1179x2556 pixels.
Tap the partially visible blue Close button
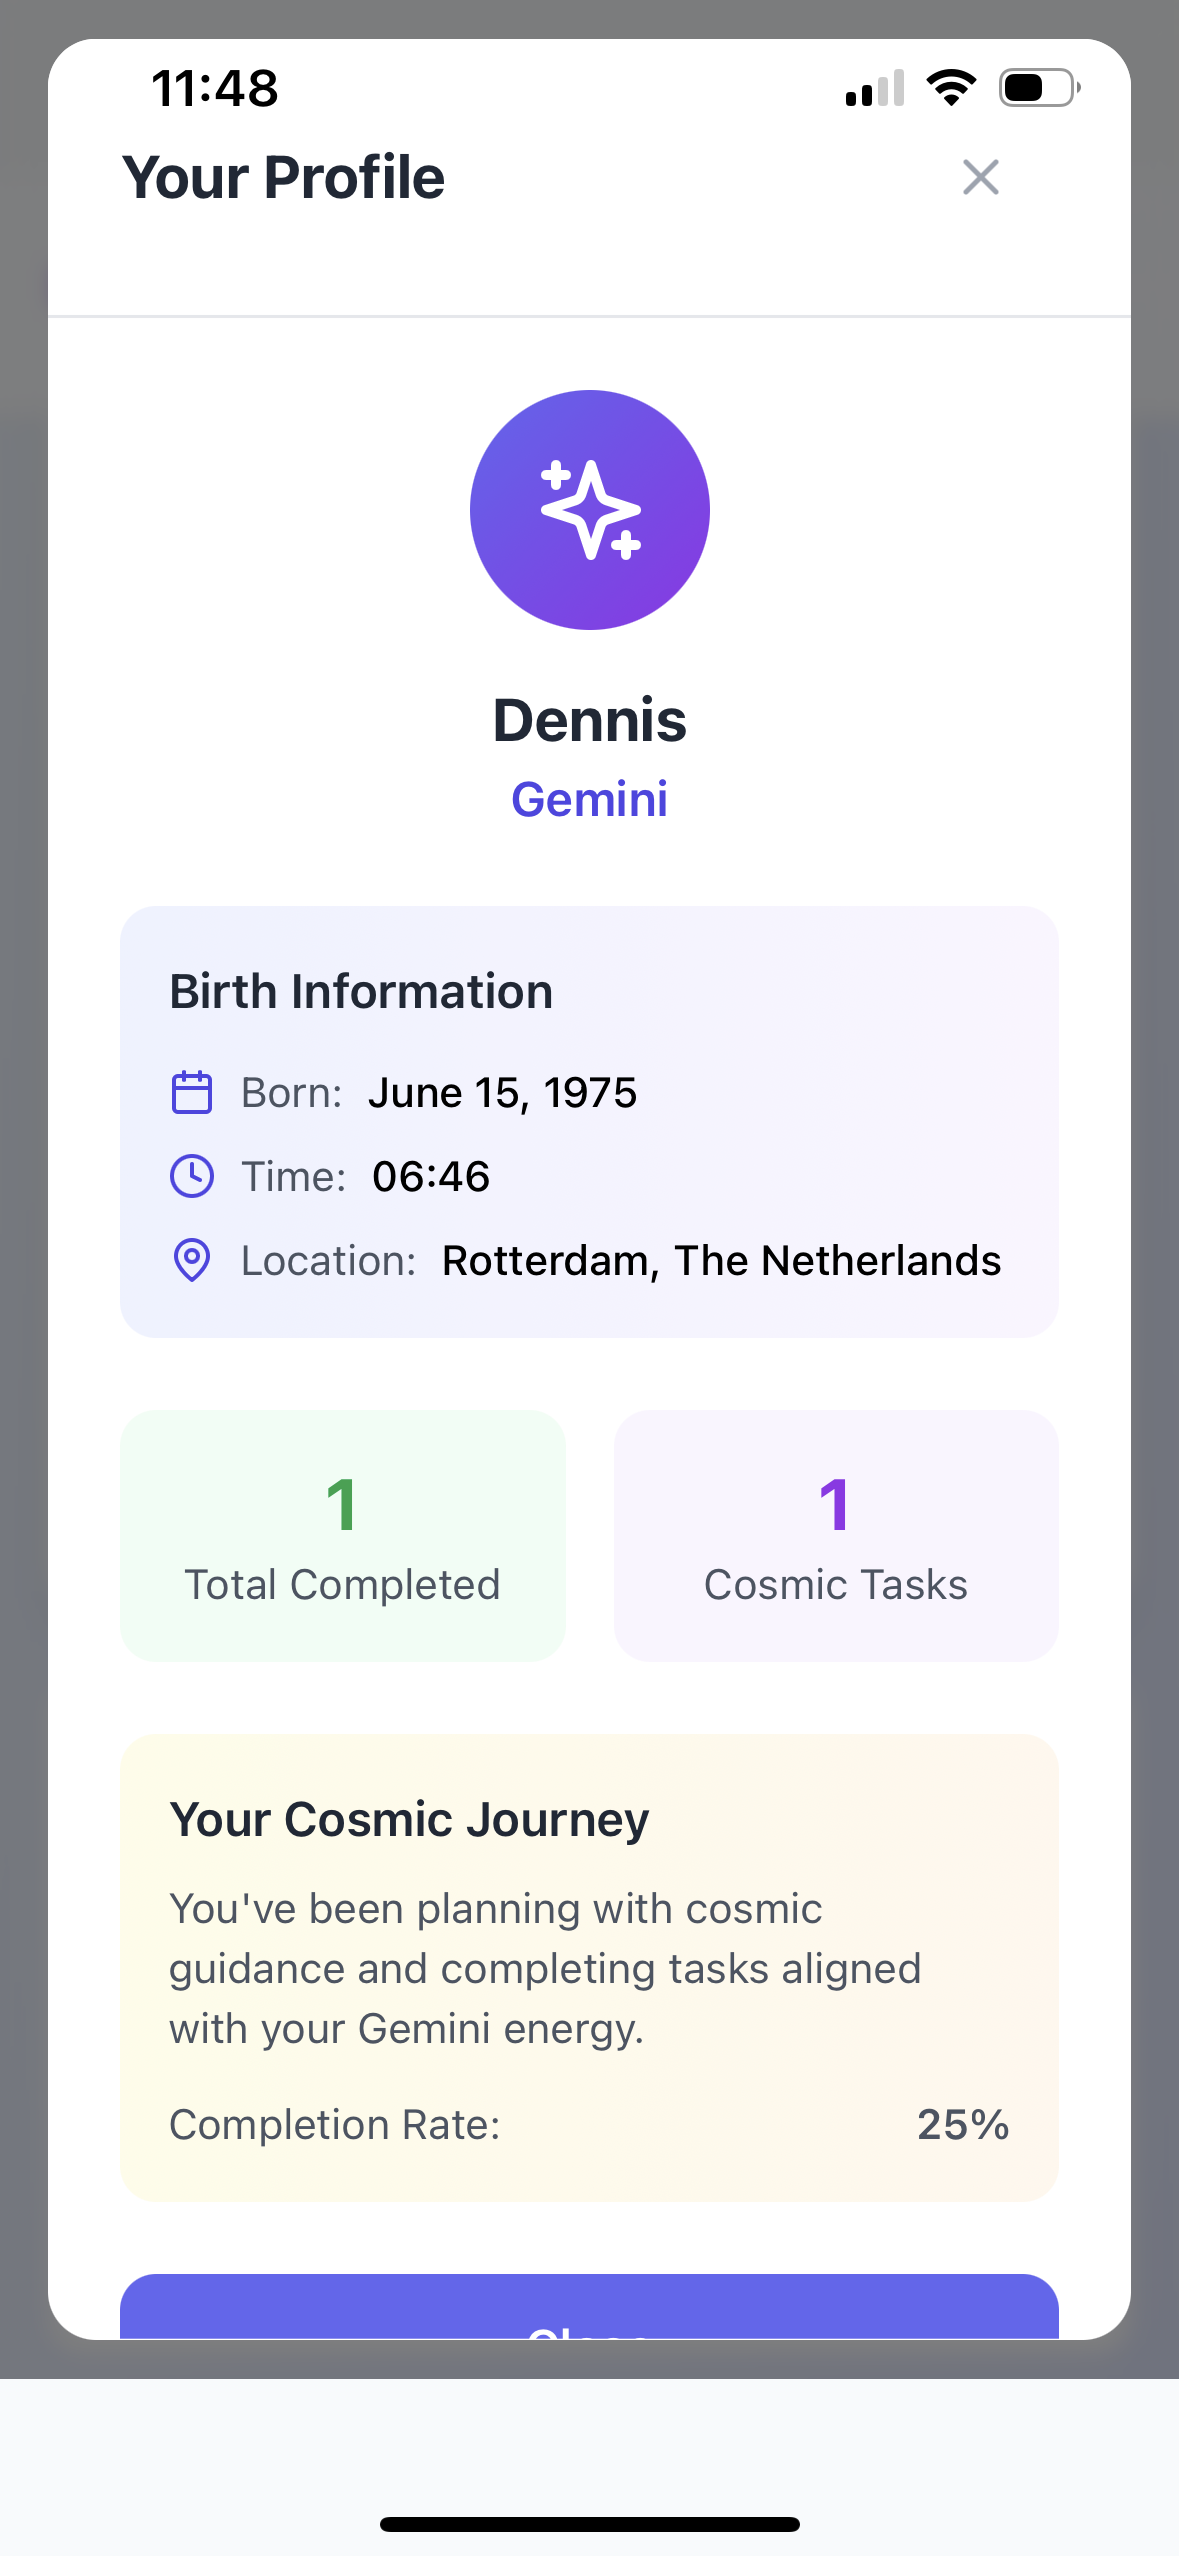pyautogui.click(x=590, y=2307)
